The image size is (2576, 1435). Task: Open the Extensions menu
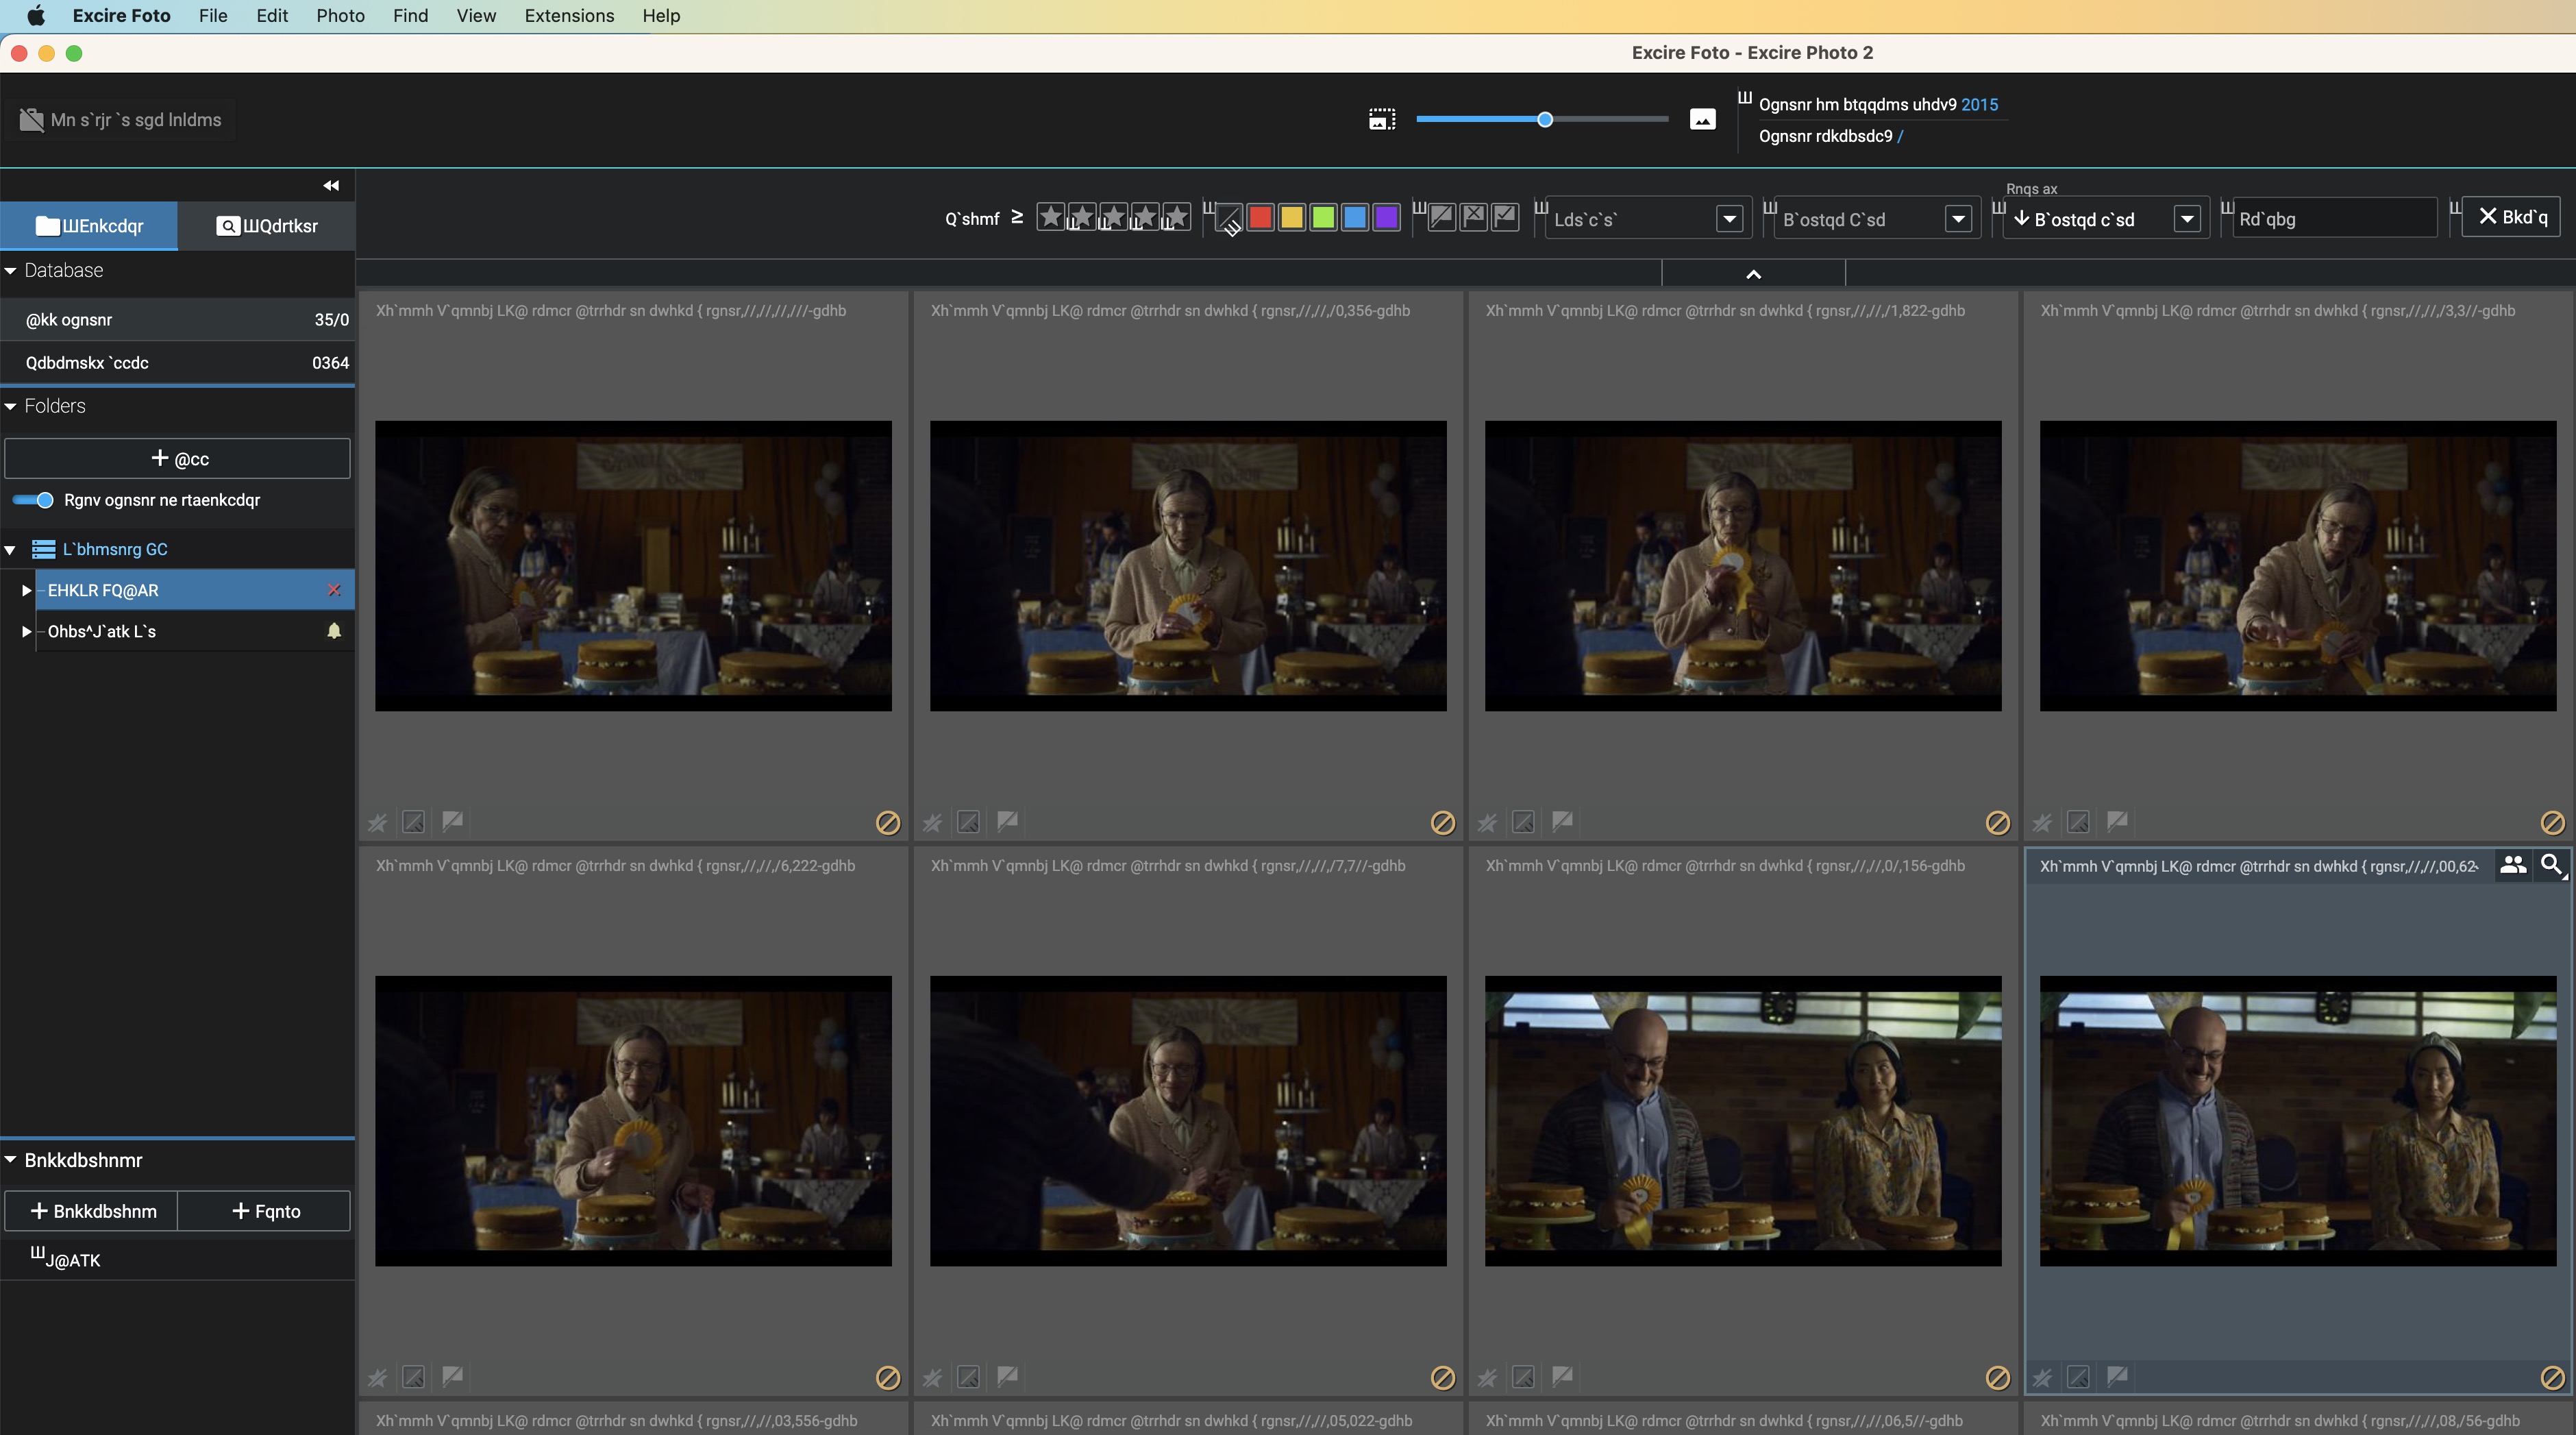569,16
